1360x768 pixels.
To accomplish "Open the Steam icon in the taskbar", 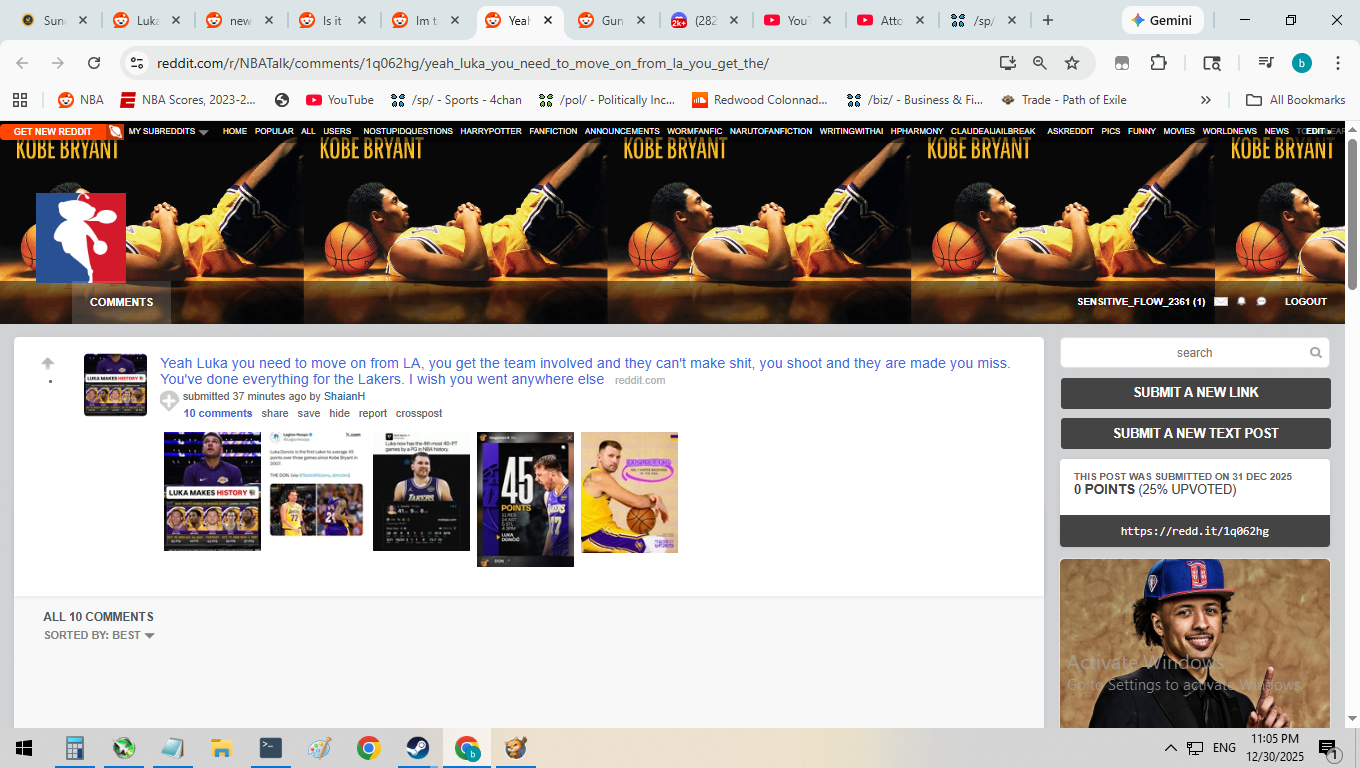I will click(418, 748).
